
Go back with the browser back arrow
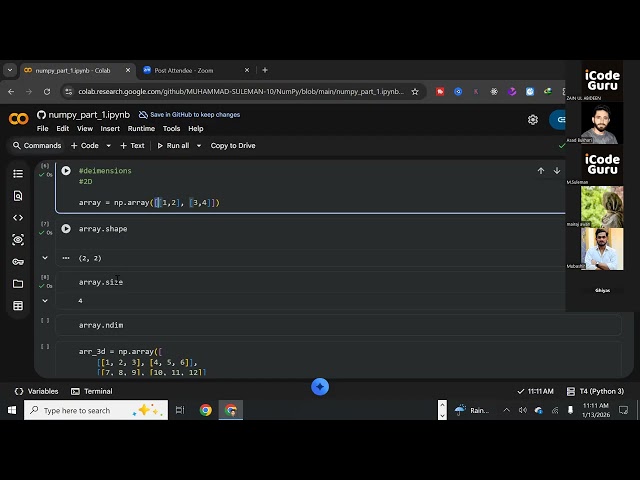(11, 92)
